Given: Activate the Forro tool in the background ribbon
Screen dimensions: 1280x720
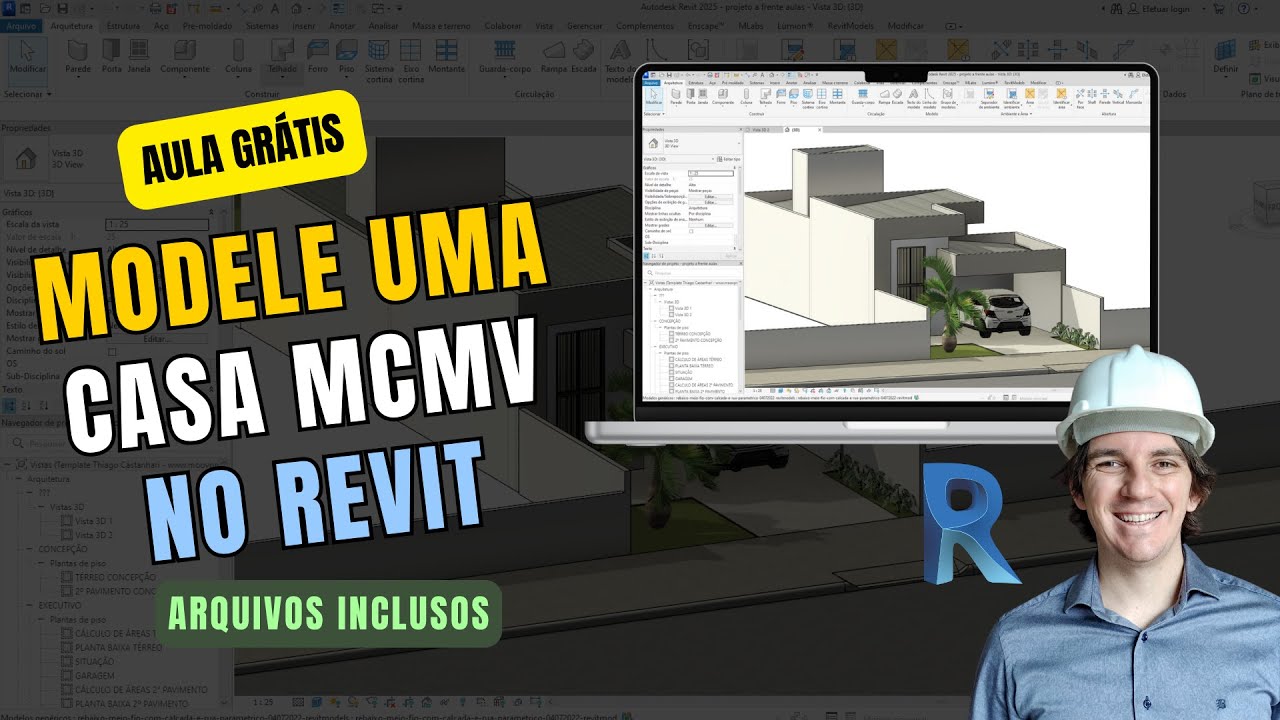Looking at the screenshot, I should (318, 55).
